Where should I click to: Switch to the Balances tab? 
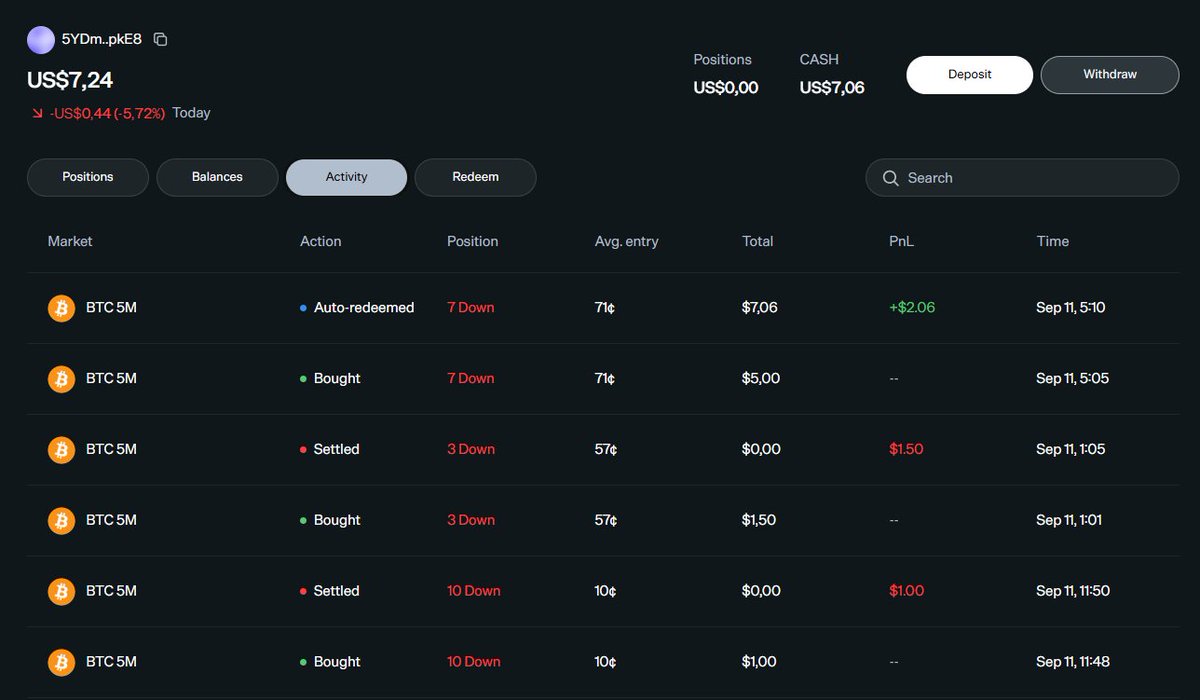coord(217,177)
